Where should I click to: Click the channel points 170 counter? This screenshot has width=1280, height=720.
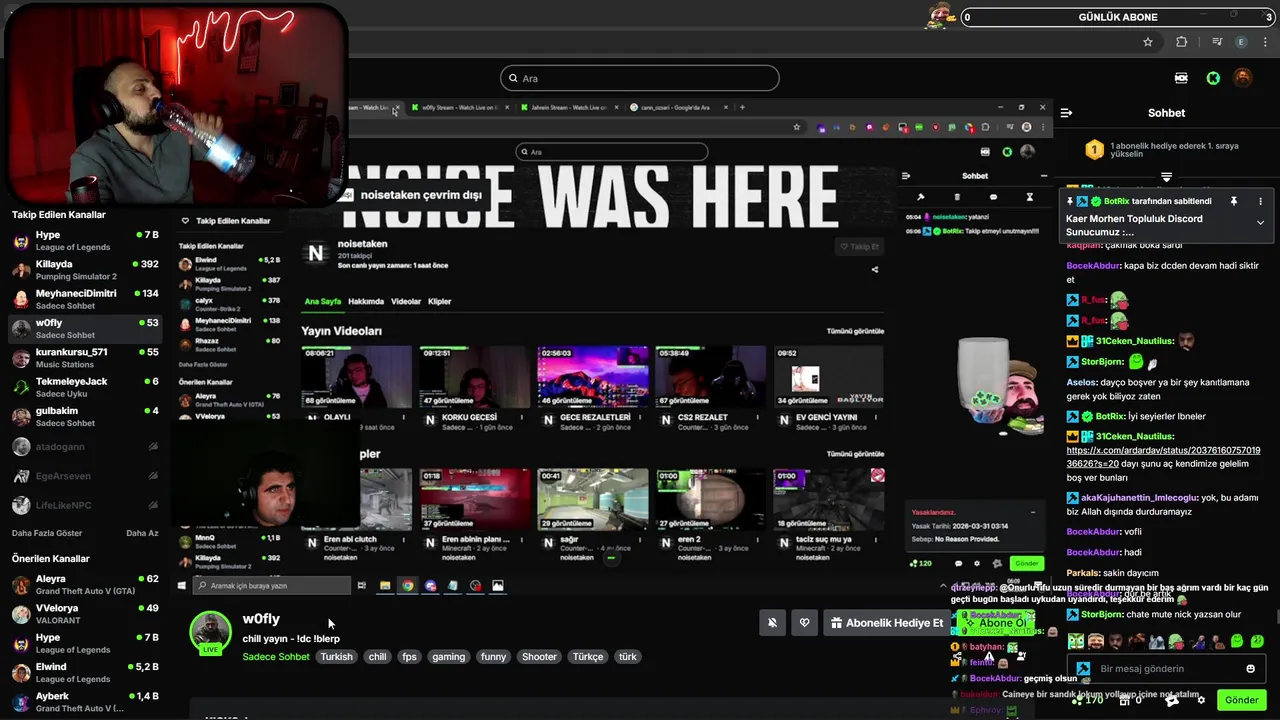[x=1087, y=700]
